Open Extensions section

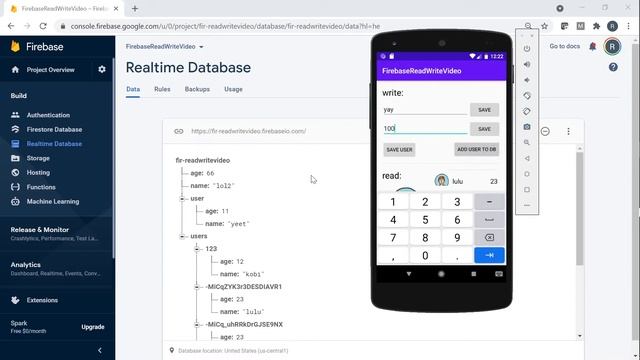(x=42, y=300)
